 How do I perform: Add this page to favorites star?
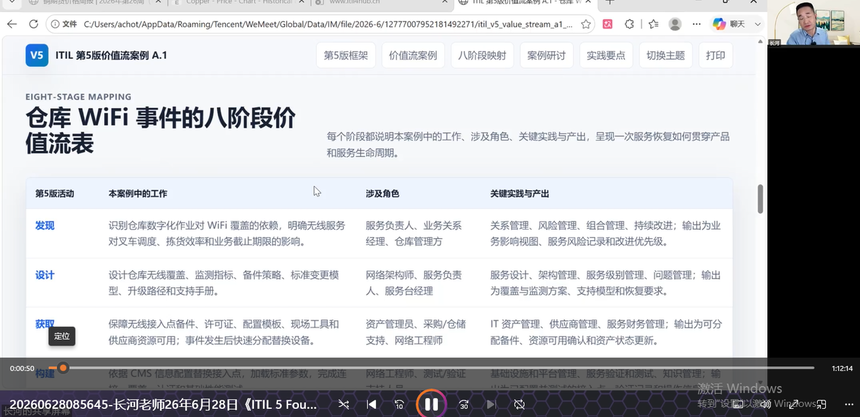[586, 24]
